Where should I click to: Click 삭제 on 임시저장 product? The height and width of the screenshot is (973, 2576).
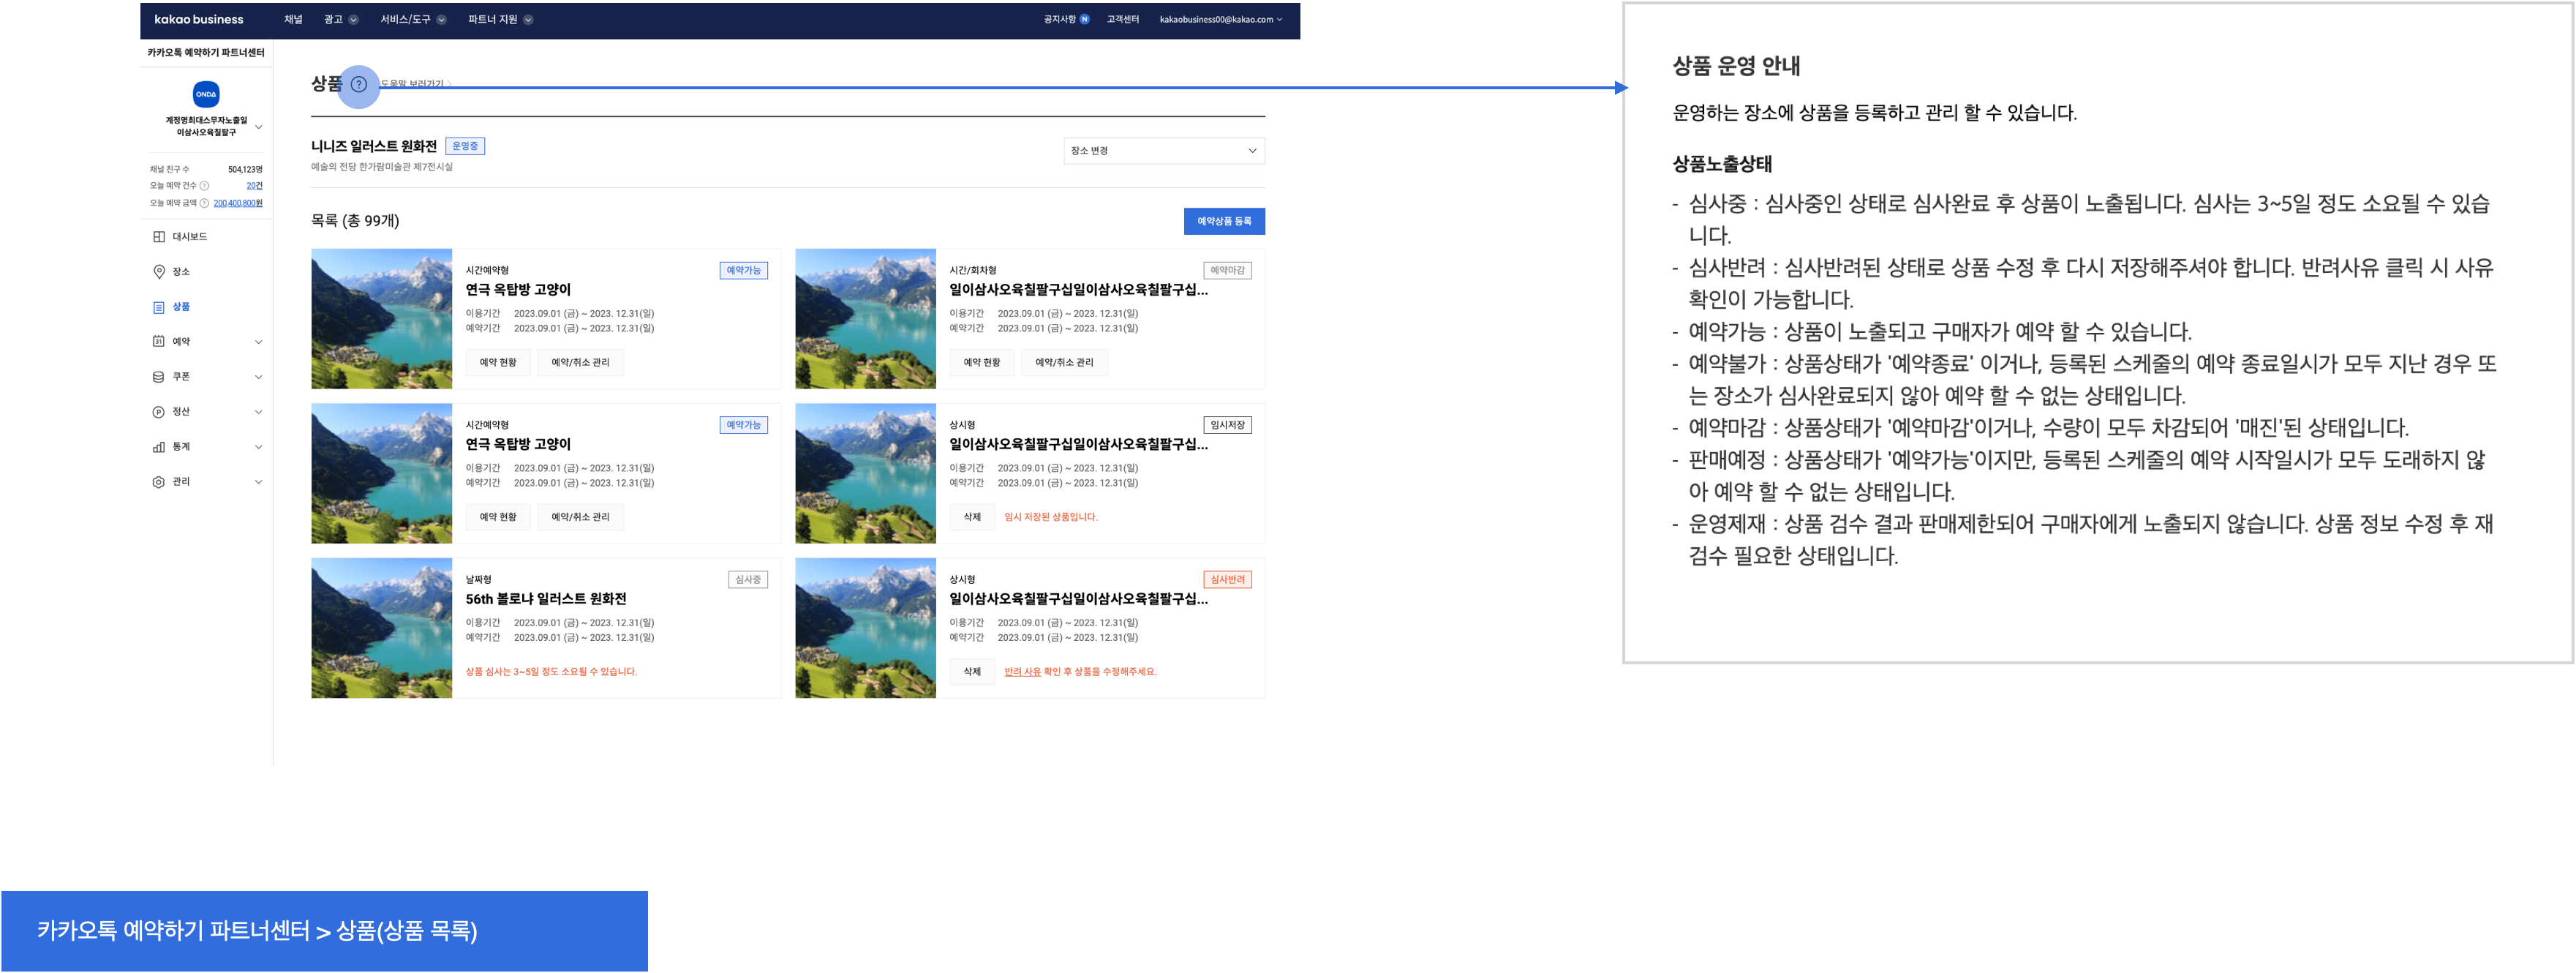coord(971,517)
